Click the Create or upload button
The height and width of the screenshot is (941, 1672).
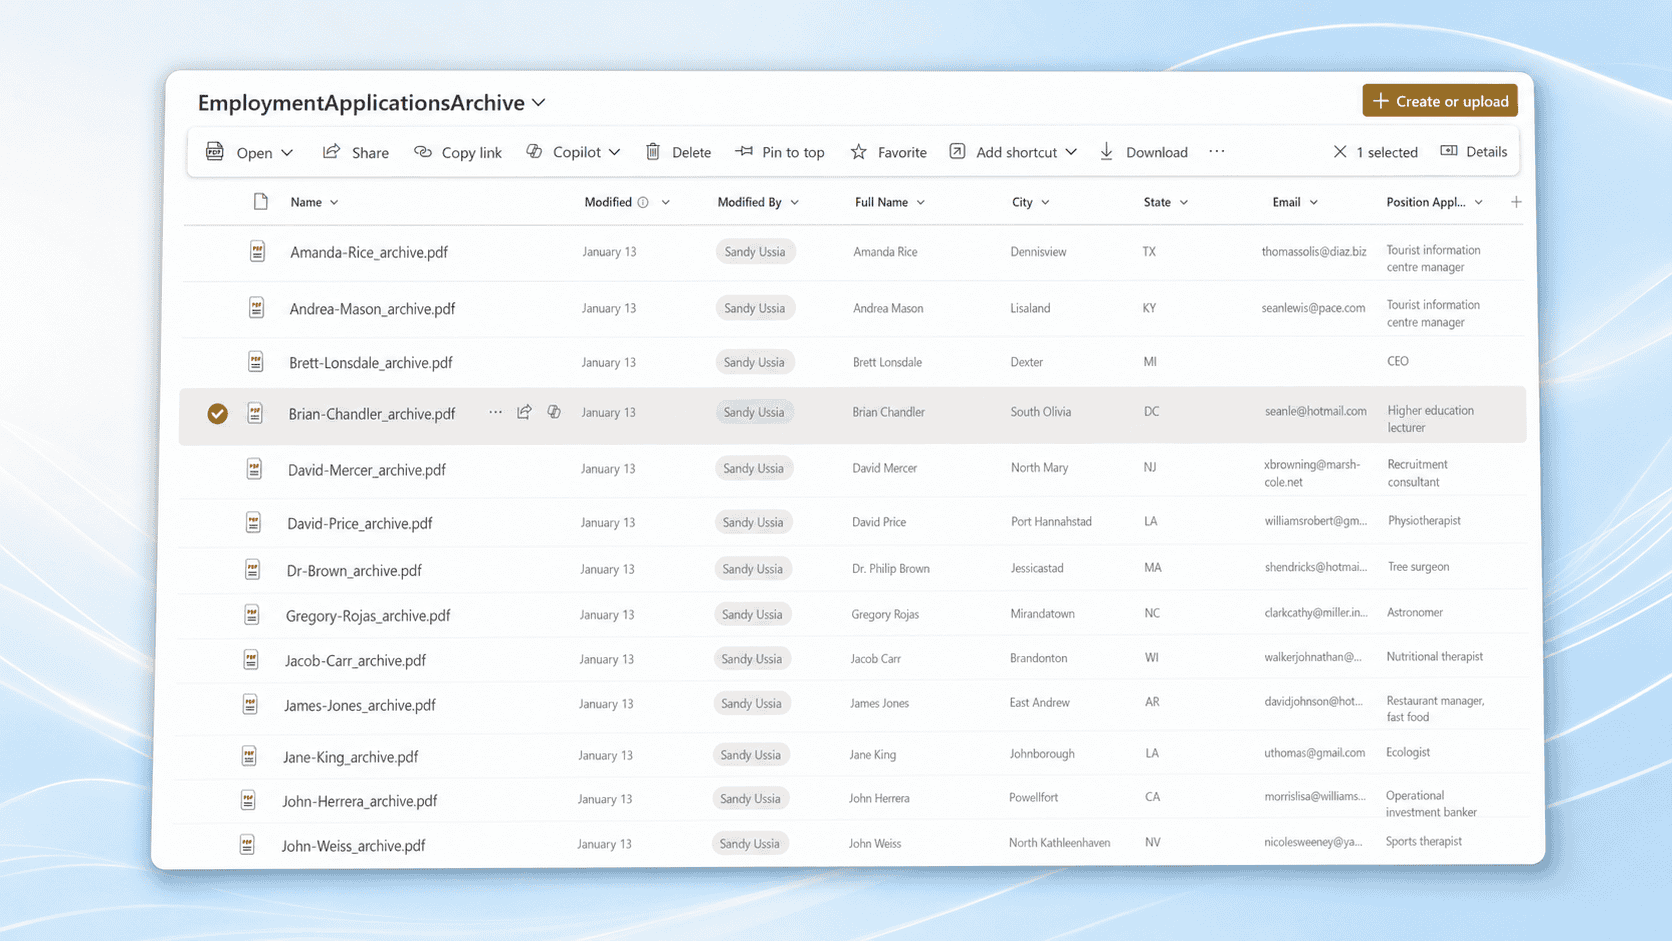tap(1440, 101)
